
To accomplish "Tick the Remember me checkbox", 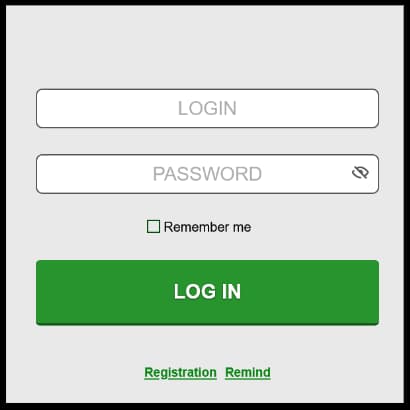I will pos(153,227).
